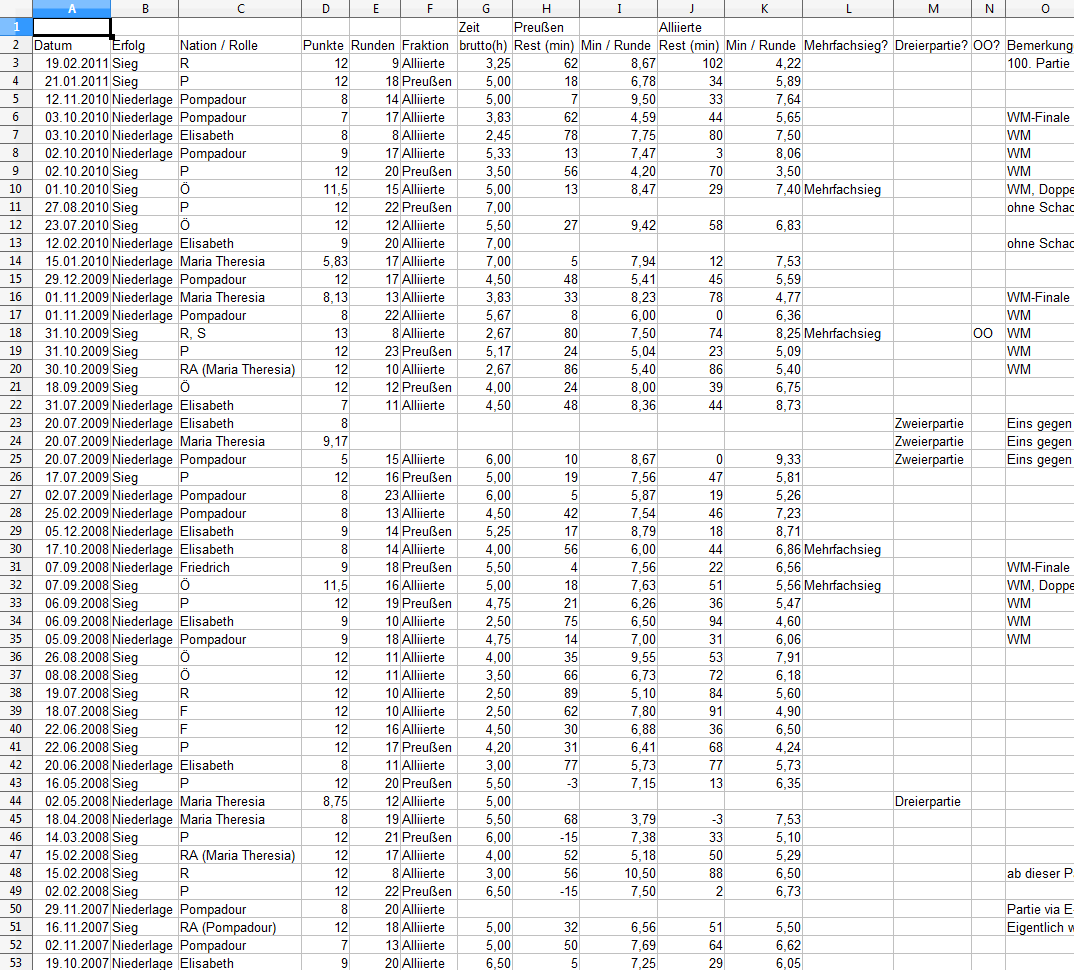Click the 102 Rest (min) cell
The width and height of the screenshot is (1074, 970).
(691, 63)
